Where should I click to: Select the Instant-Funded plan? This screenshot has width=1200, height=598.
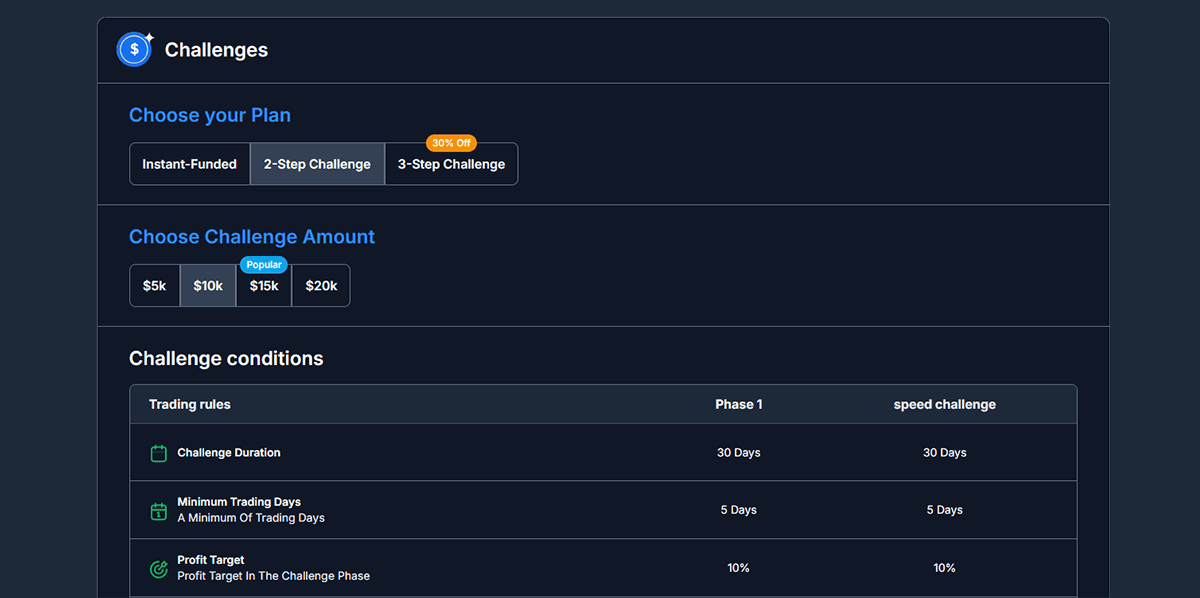(x=190, y=164)
